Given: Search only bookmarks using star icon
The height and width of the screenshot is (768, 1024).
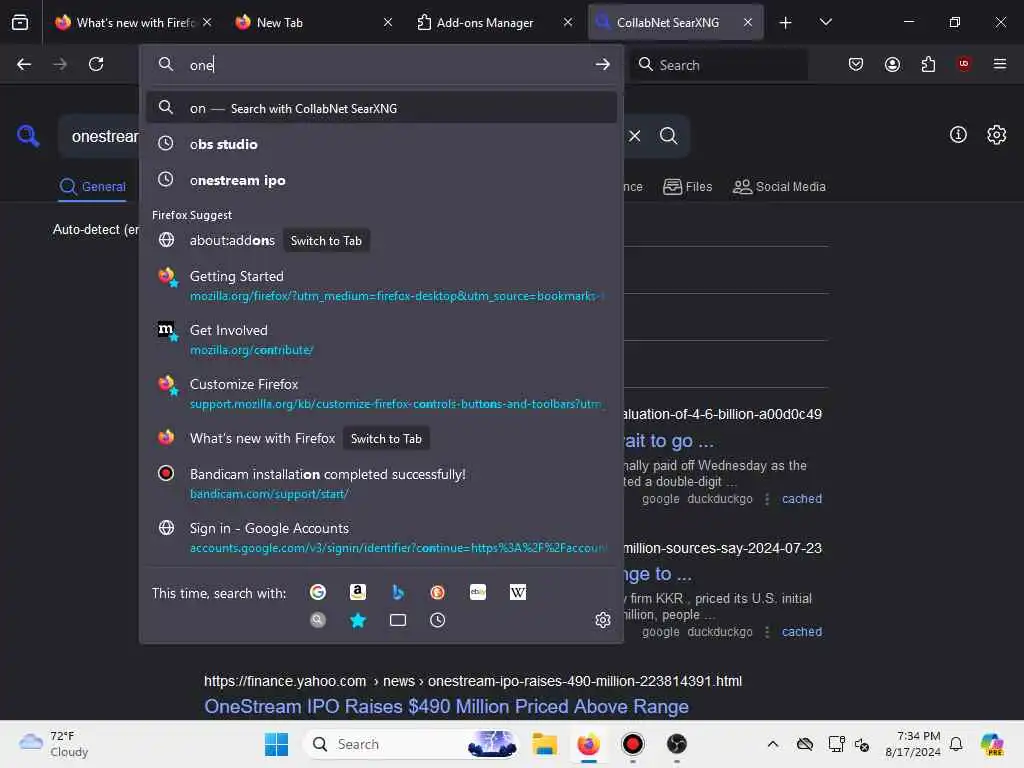Looking at the screenshot, I should point(358,620).
